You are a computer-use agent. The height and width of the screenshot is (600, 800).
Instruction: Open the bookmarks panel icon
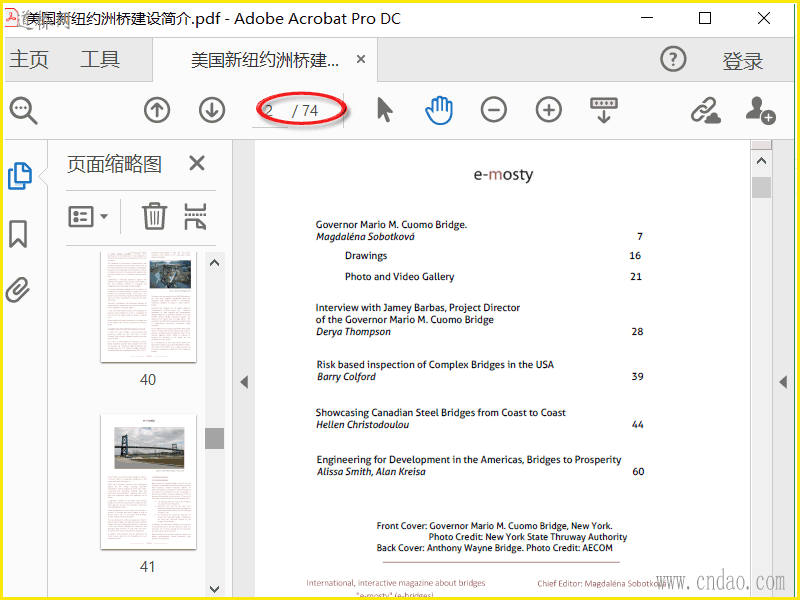click(x=18, y=234)
